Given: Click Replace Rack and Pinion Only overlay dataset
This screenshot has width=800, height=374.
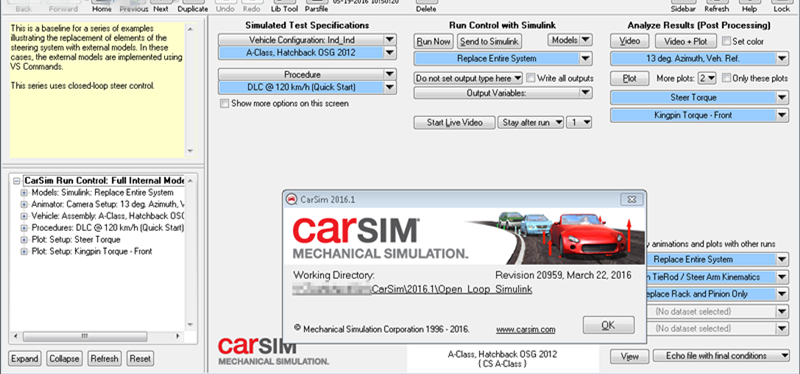Looking at the screenshot, I should pyautogui.click(x=711, y=294).
